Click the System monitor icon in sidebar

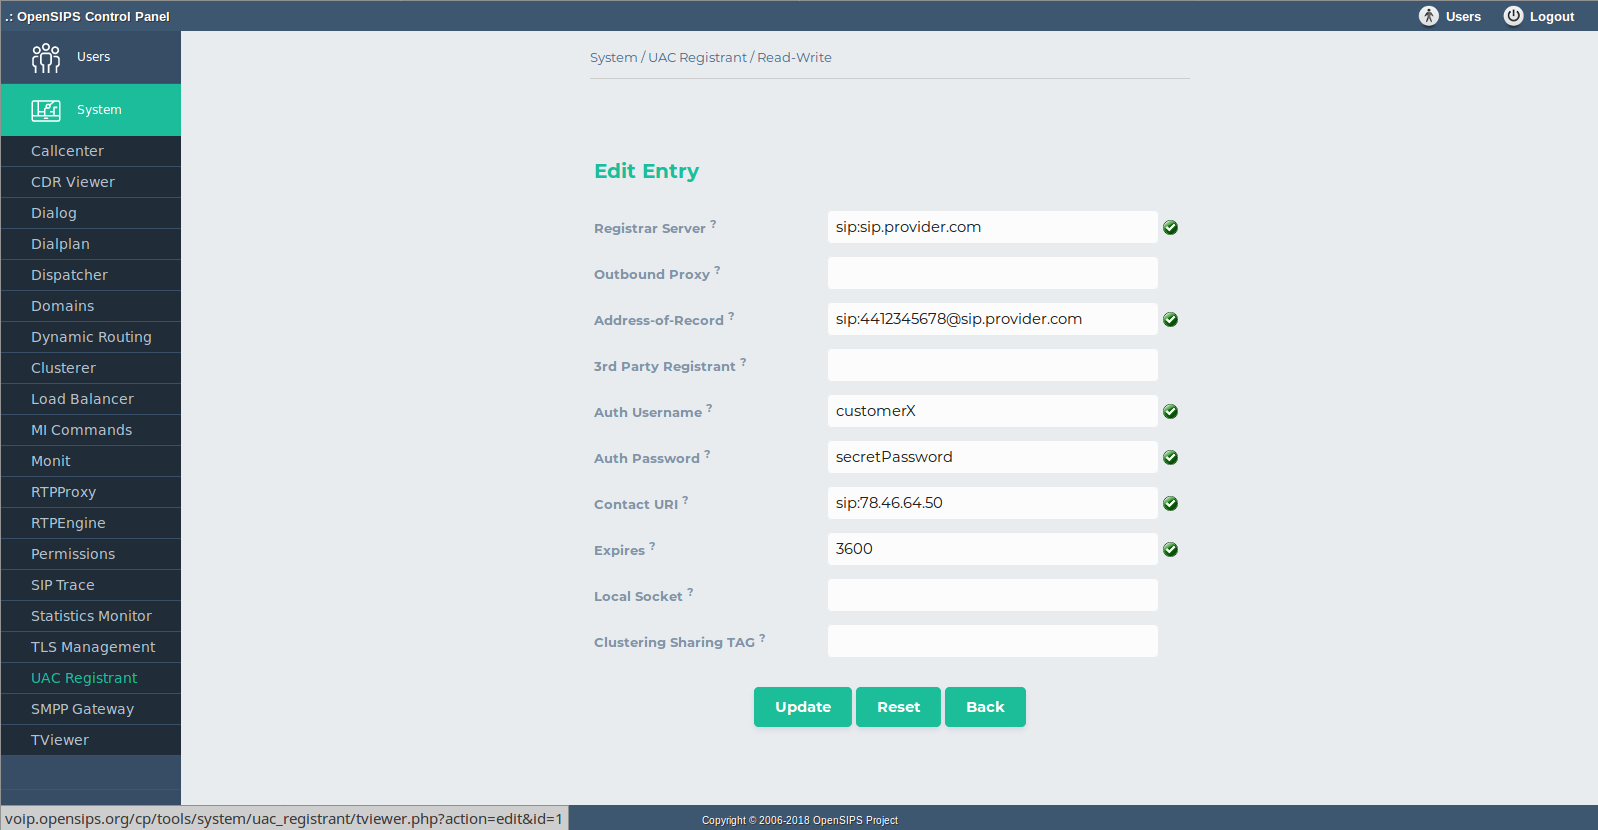46,110
